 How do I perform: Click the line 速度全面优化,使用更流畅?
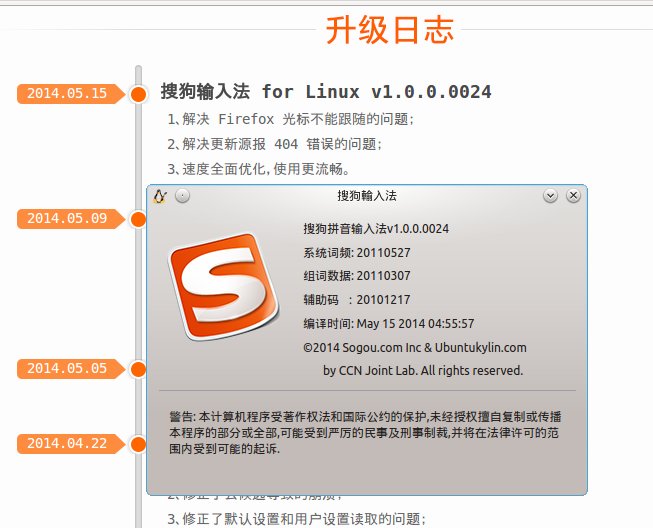(259, 169)
